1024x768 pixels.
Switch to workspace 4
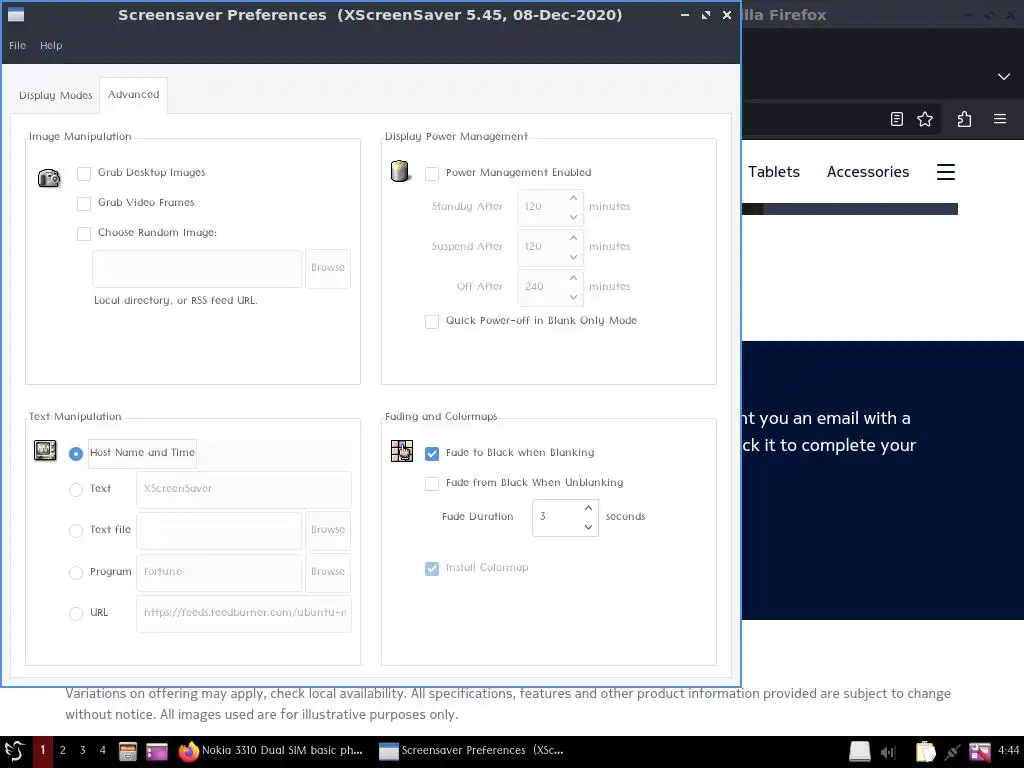coord(103,750)
